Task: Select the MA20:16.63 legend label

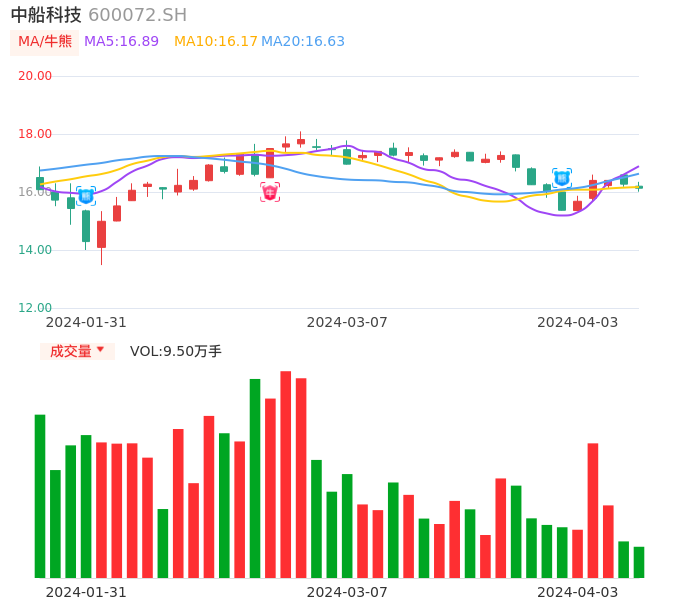Action: click(x=303, y=42)
